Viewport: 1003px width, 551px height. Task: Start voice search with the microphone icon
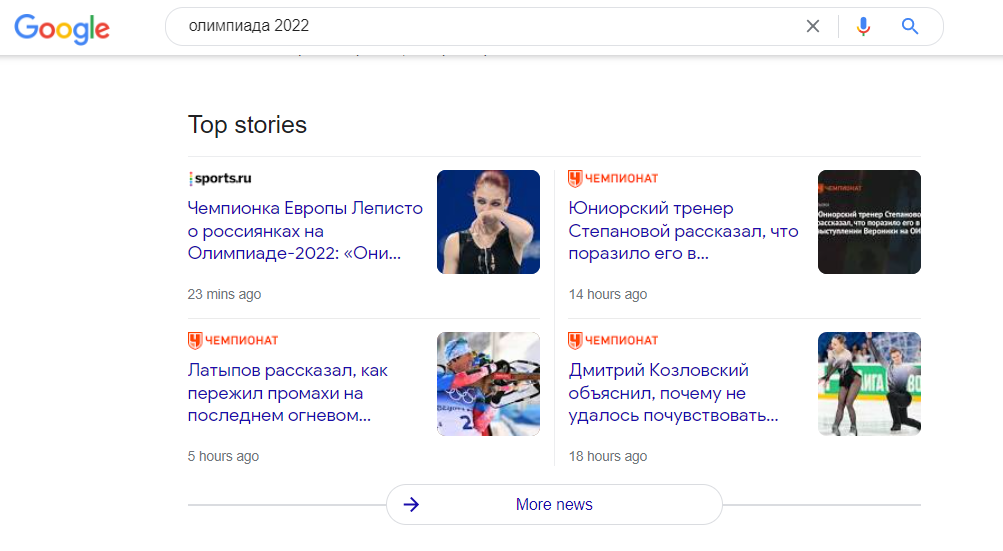(x=863, y=27)
